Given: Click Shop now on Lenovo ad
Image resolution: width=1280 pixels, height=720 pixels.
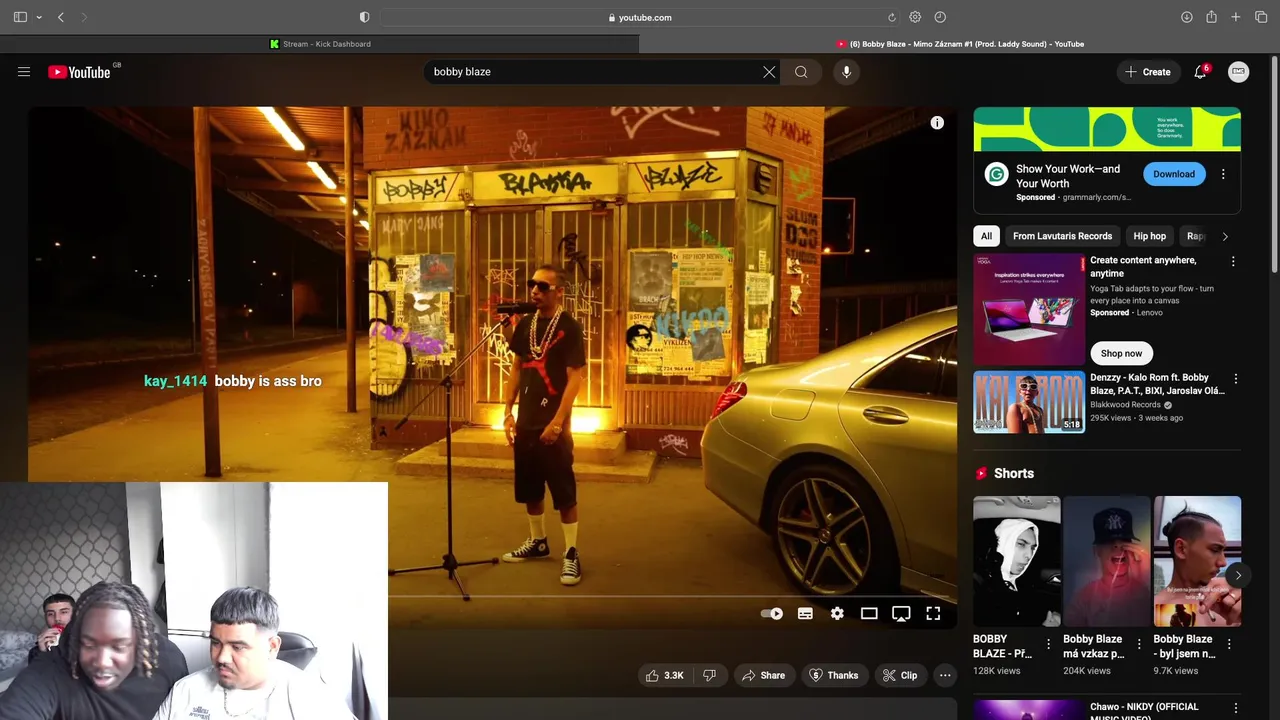Looking at the screenshot, I should pos(1121,353).
